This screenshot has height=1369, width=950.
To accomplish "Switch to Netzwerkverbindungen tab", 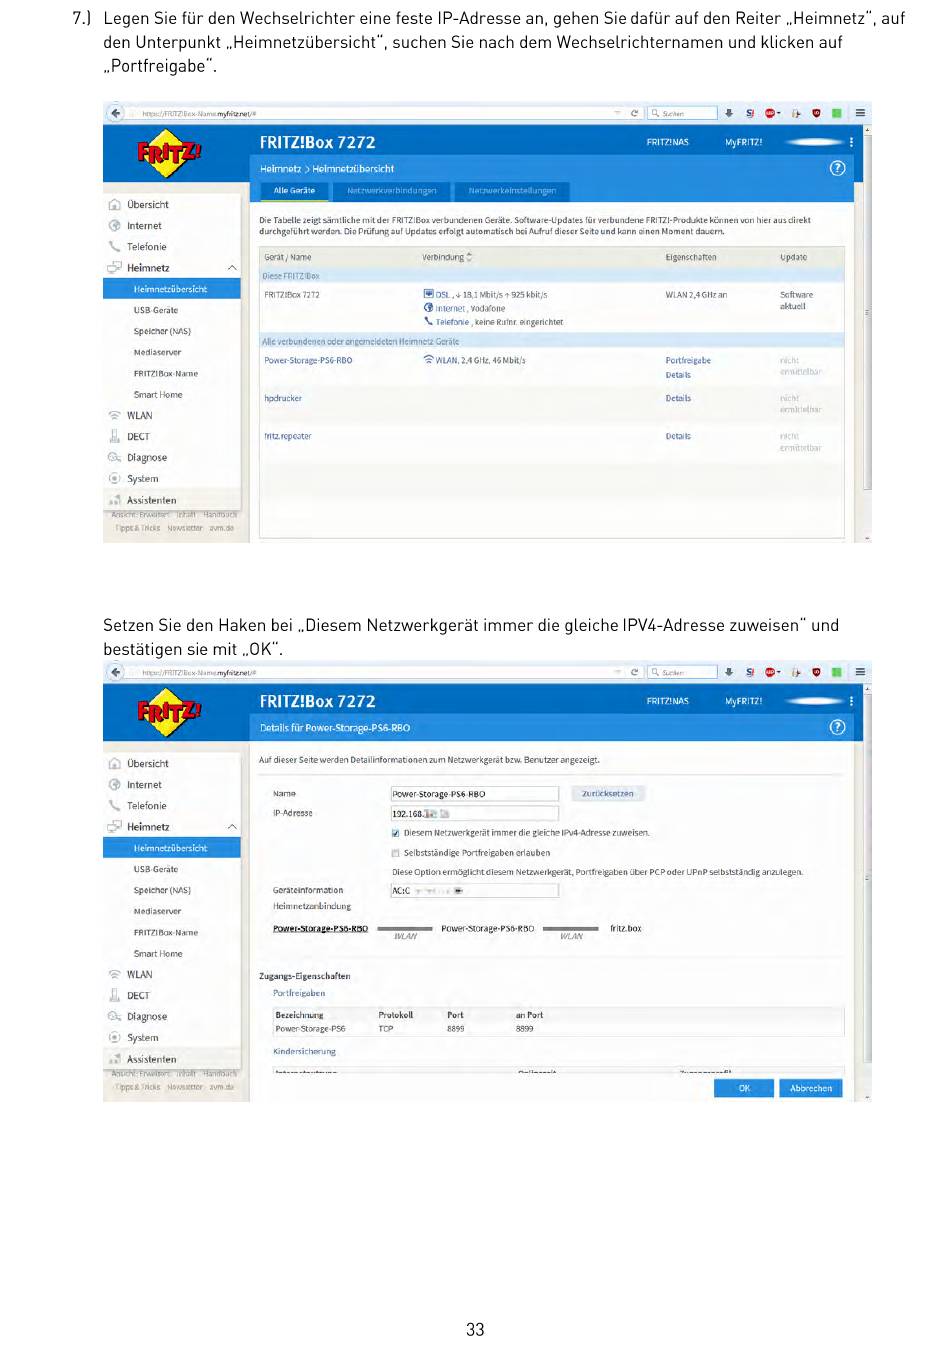I will [x=391, y=190].
